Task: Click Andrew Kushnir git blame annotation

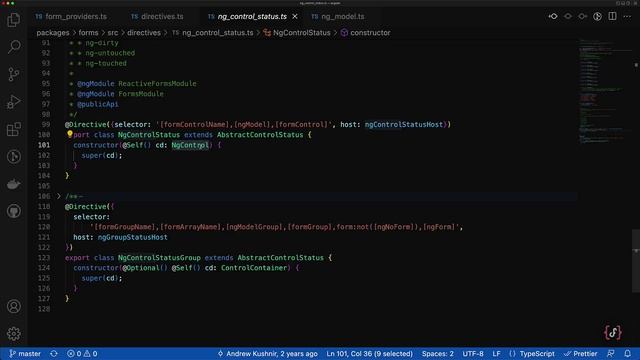Action: pos(267,353)
